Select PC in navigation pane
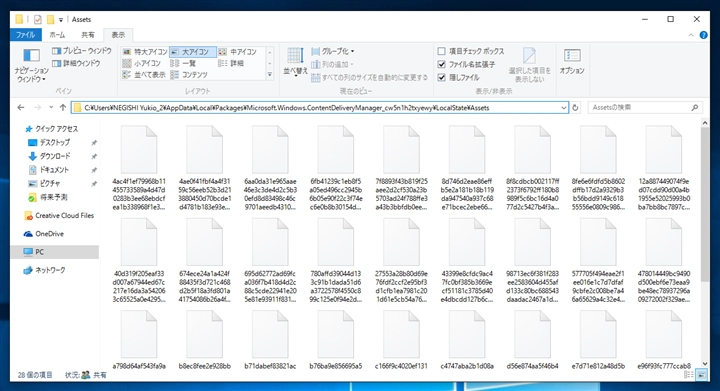This screenshot has width=720, height=391. [x=54, y=252]
